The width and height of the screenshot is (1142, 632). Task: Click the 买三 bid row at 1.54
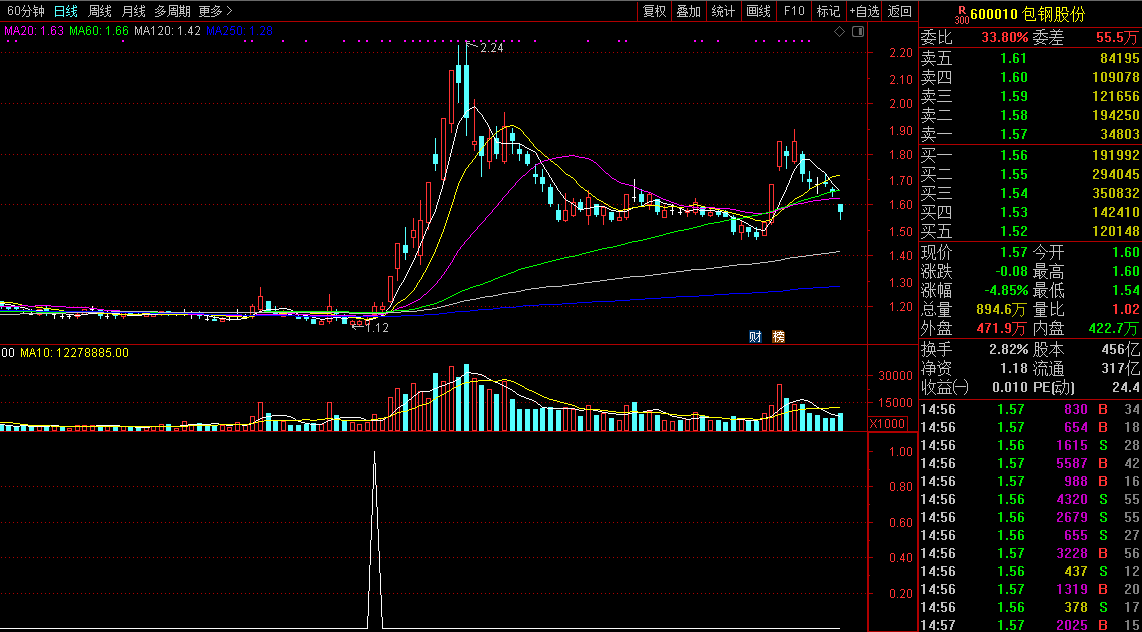(1030, 193)
